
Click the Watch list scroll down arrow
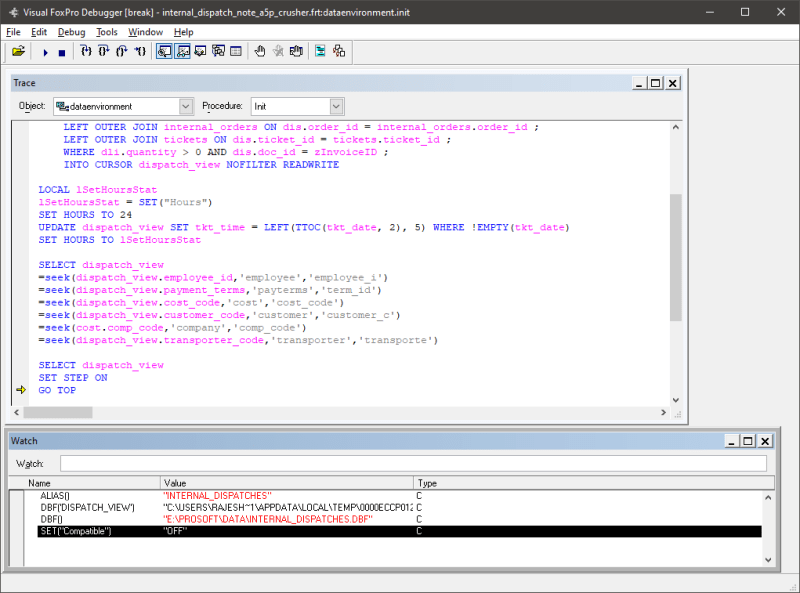tap(768, 560)
